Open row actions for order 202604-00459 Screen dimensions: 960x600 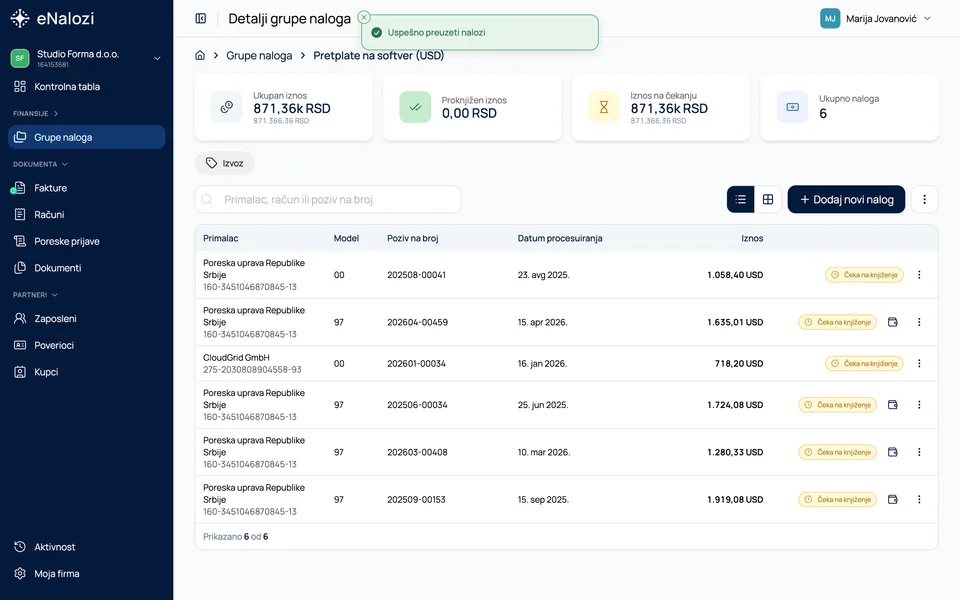point(919,322)
